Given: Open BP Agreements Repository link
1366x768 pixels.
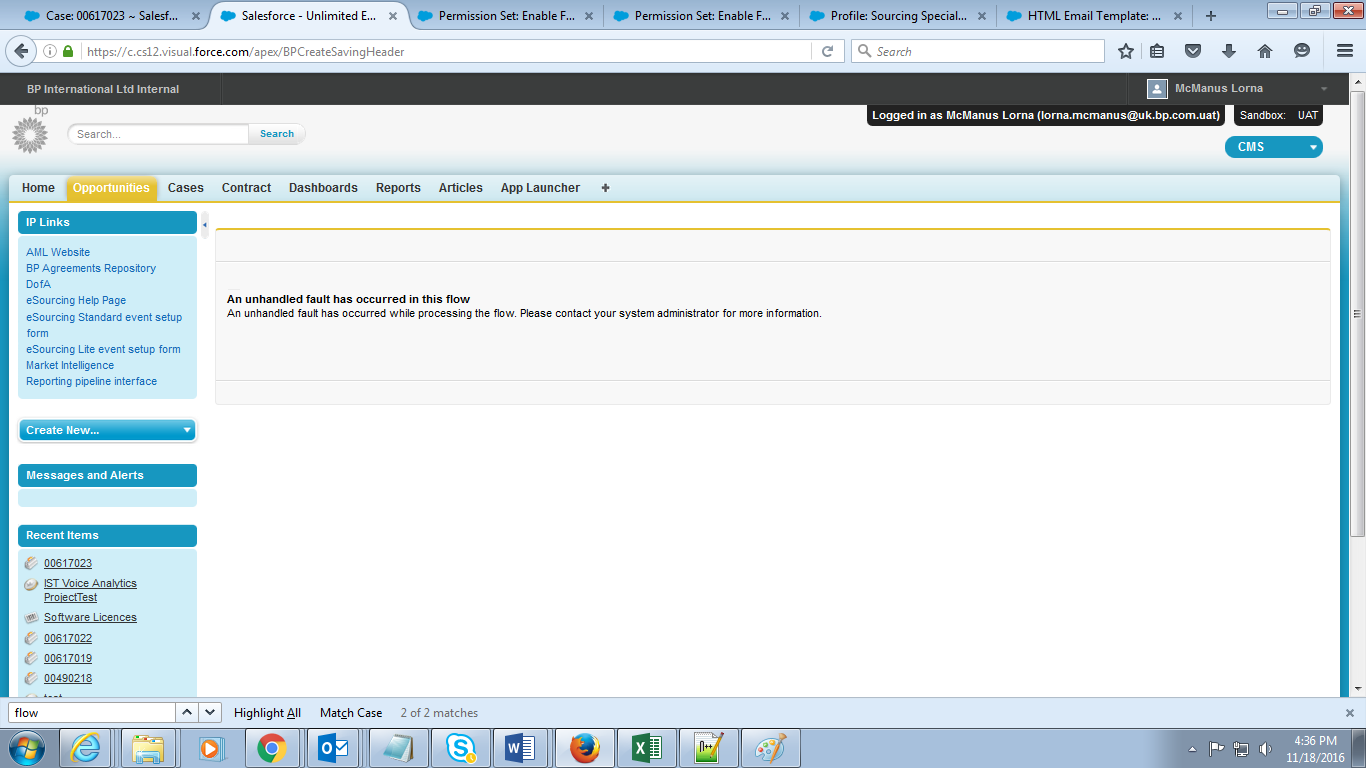Looking at the screenshot, I should [x=91, y=268].
